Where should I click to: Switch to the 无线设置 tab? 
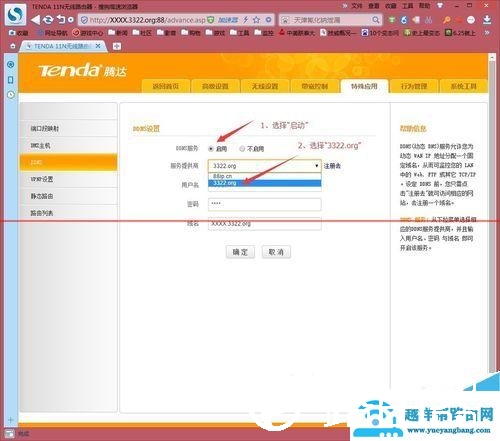click(265, 86)
